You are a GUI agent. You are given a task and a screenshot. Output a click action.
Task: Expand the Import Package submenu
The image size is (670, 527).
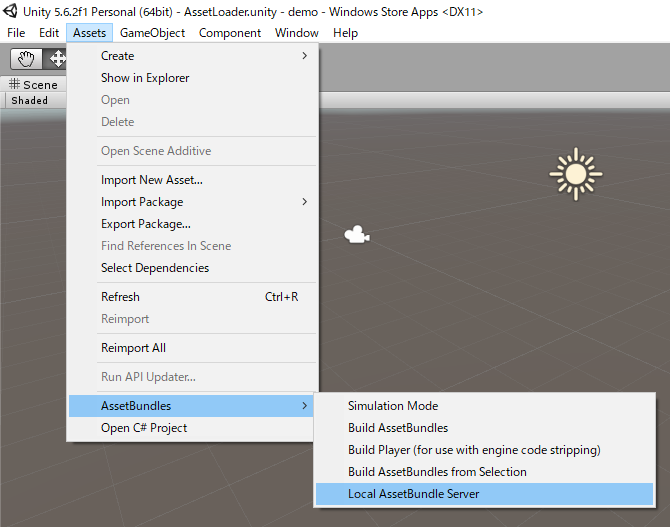192,202
